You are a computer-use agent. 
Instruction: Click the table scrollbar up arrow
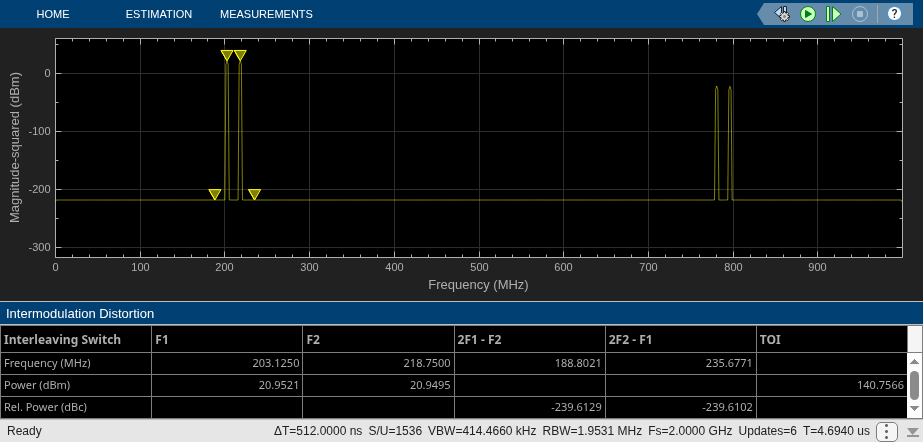coord(914,361)
